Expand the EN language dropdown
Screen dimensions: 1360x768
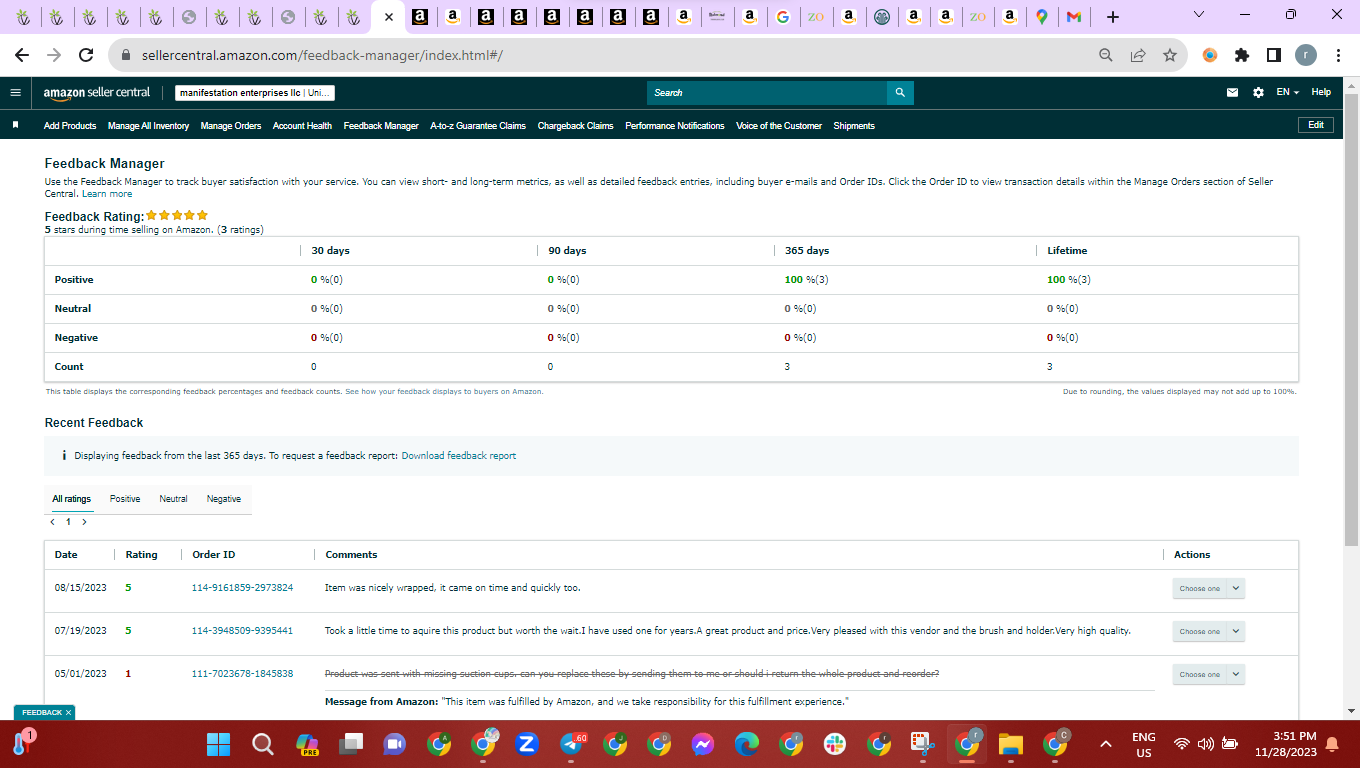coord(1287,93)
